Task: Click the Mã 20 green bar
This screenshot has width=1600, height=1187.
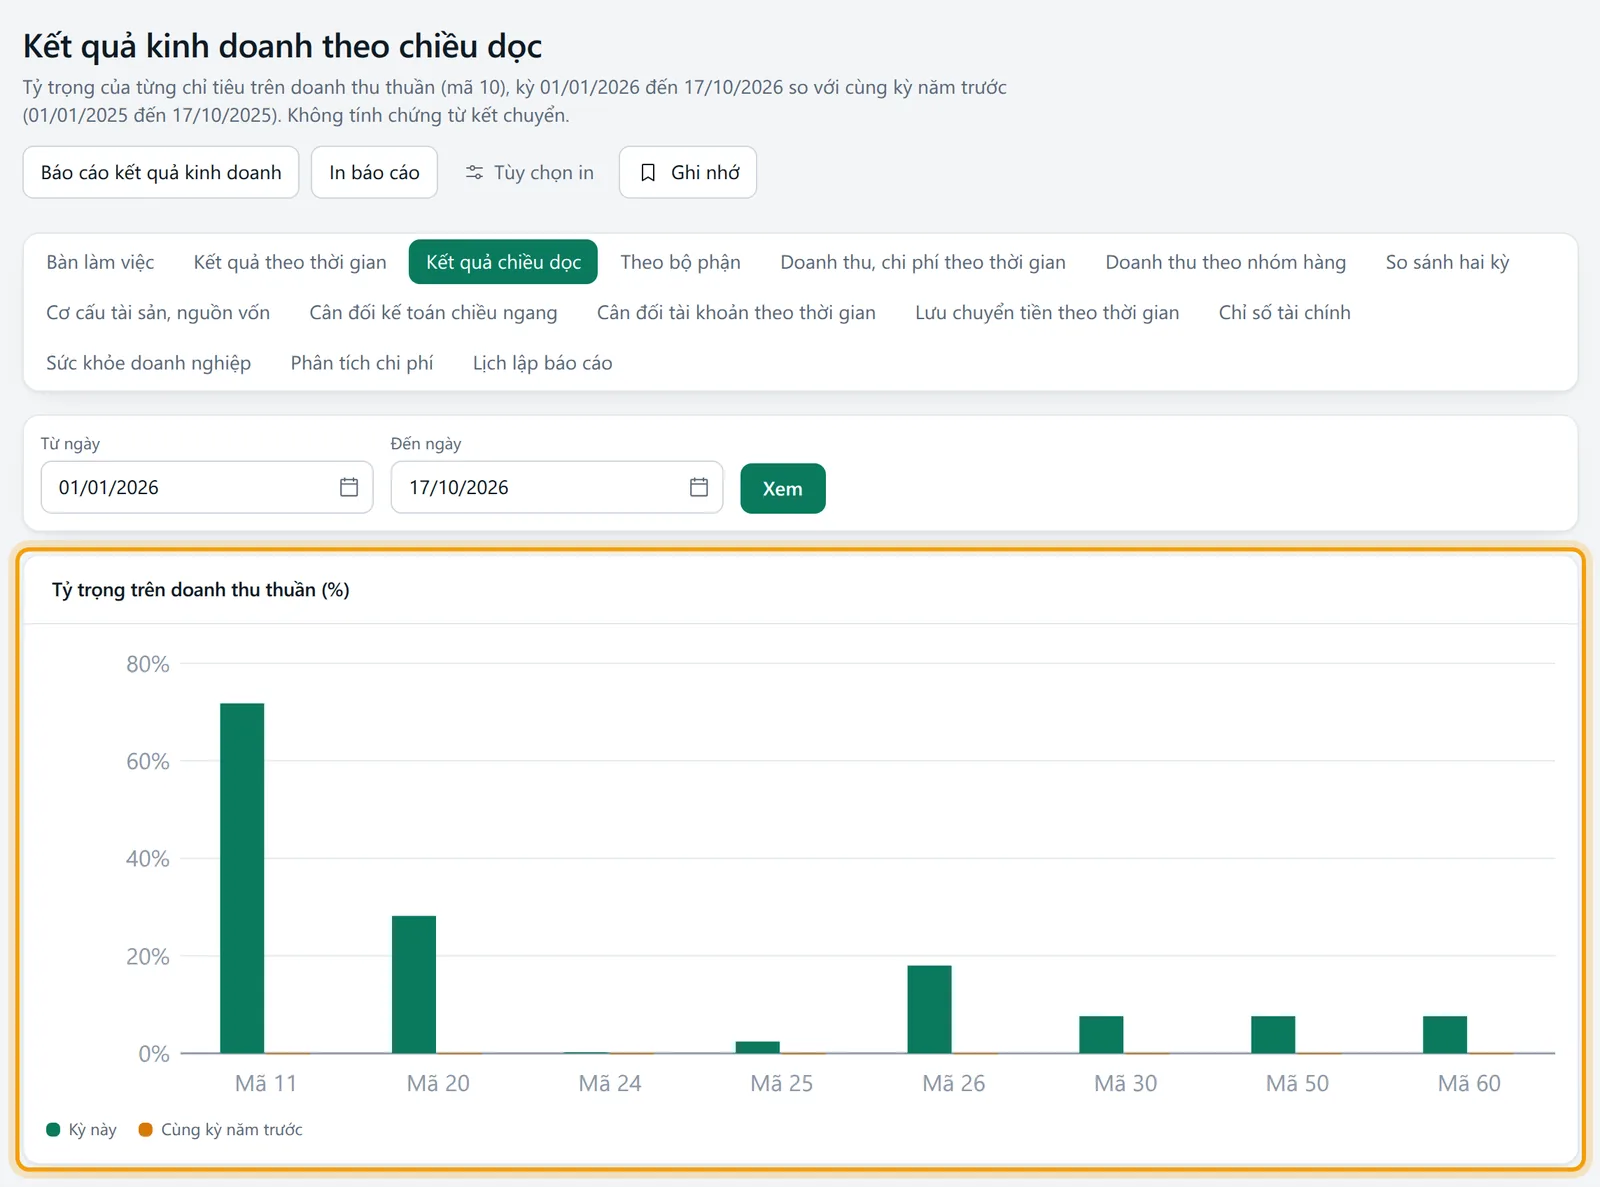Action: point(414,984)
